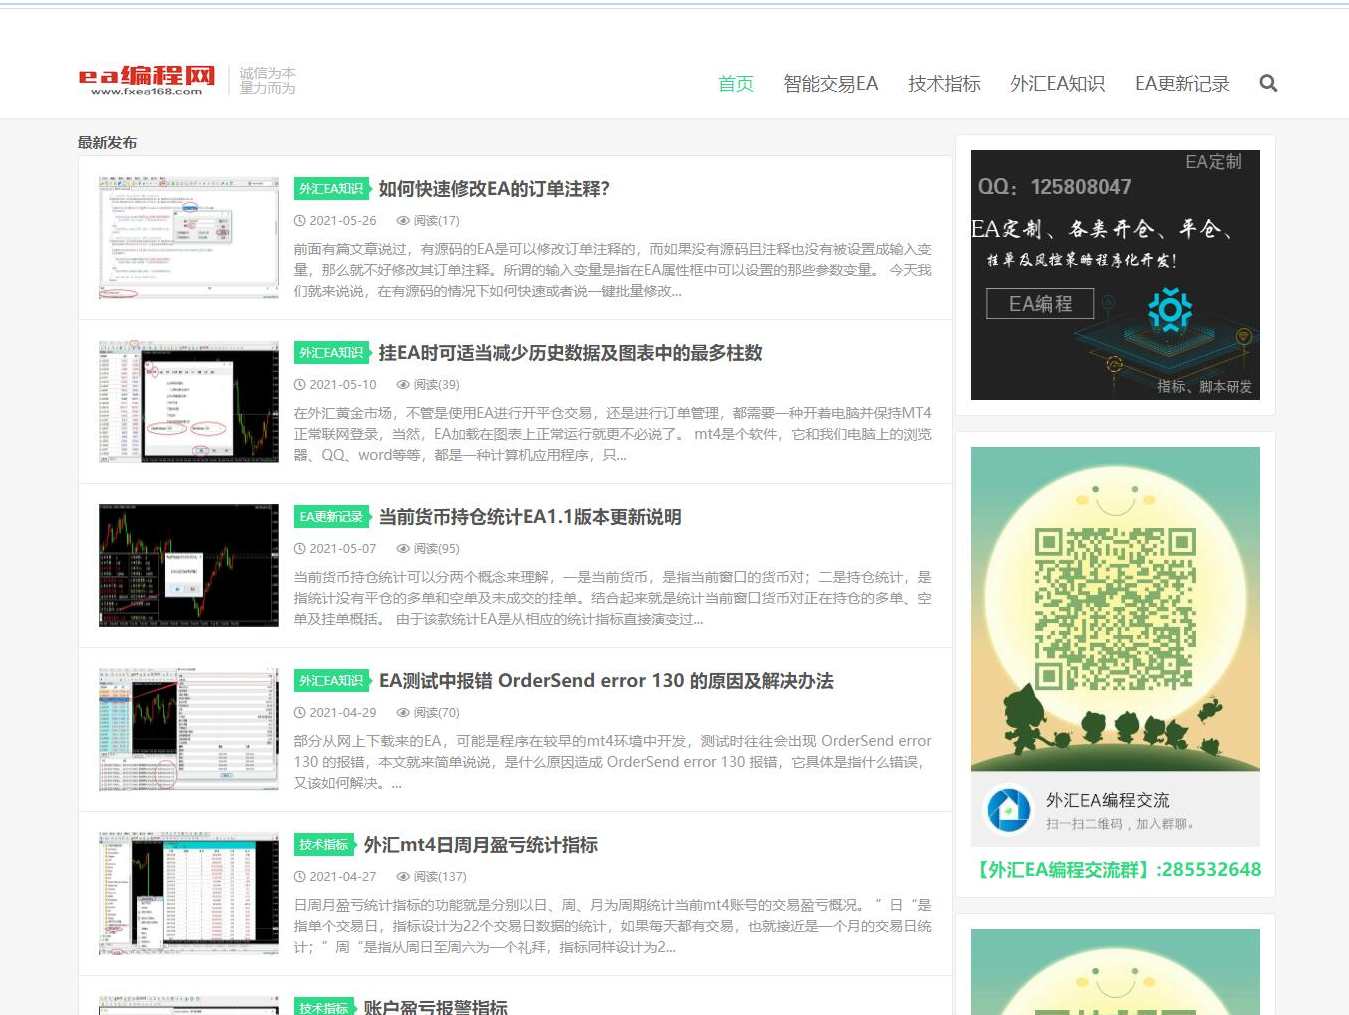Open article 如何快速修改EA的订单注释?
The width and height of the screenshot is (1349, 1015).
click(492, 189)
